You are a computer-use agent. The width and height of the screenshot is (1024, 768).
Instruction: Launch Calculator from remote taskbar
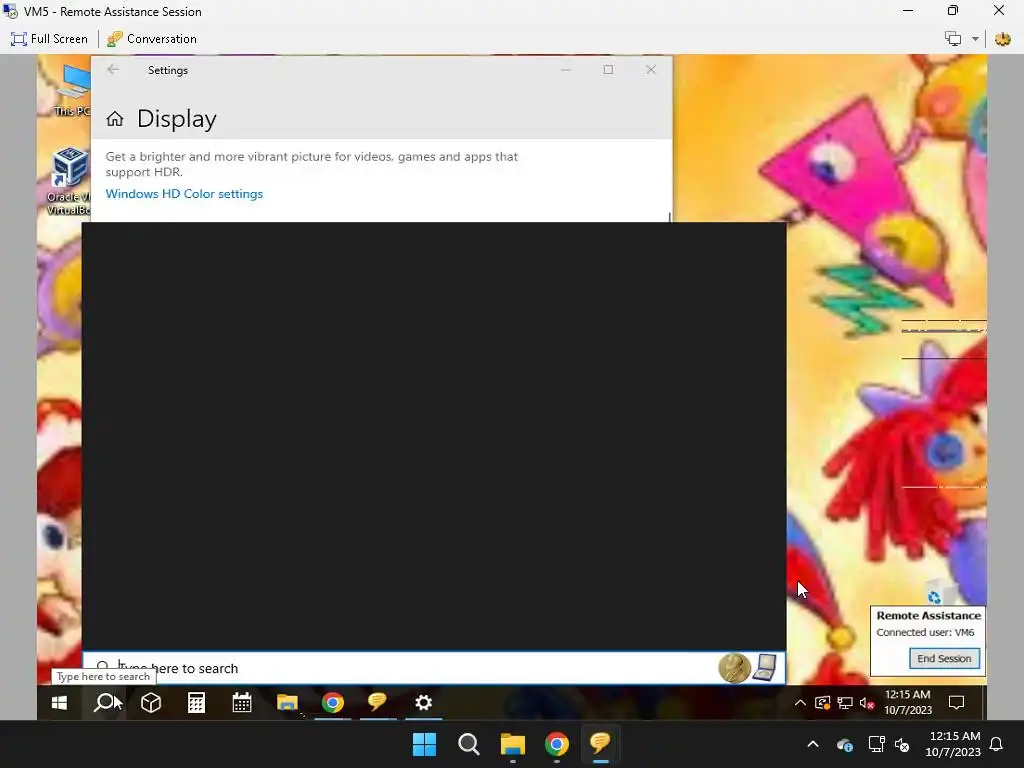(196, 703)
